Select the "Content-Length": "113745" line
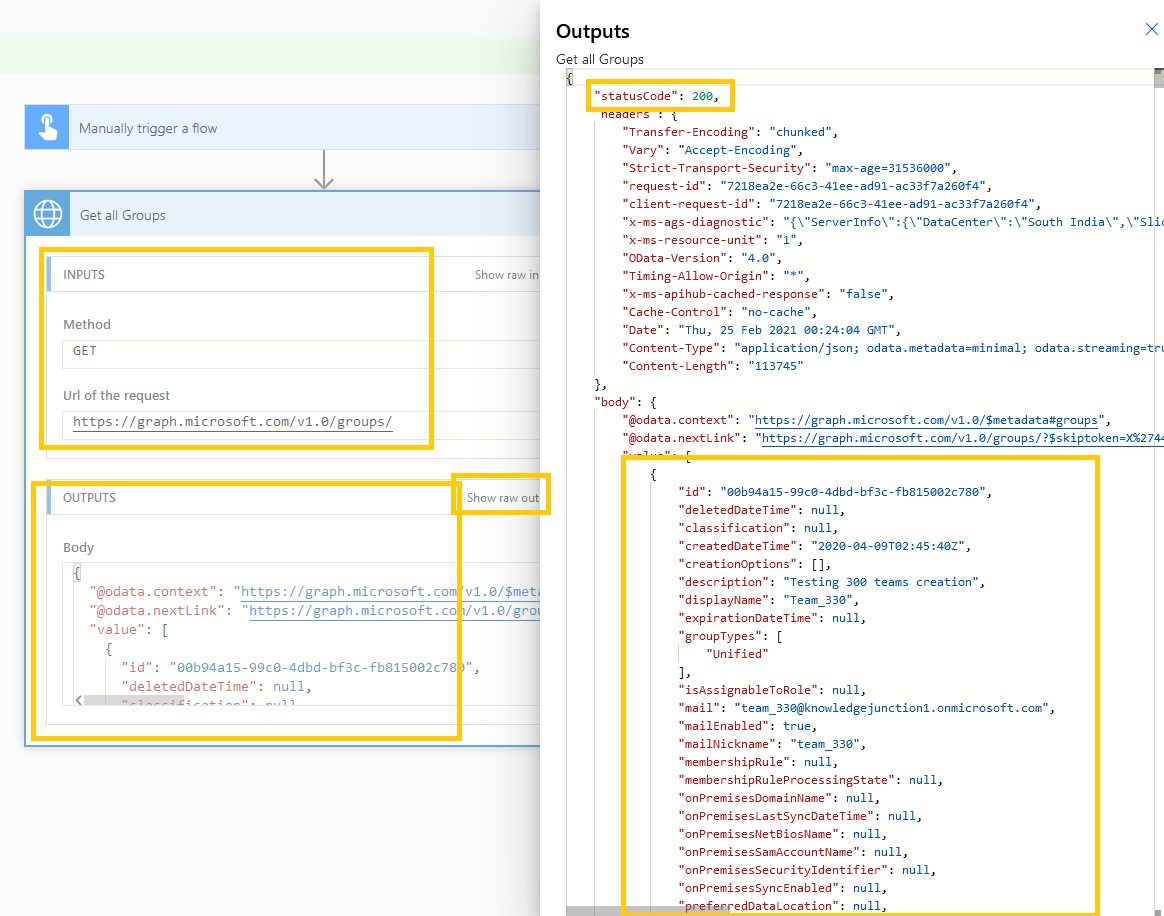Image resolution: width=1164 pixels, height=916 pixels. [x=713, y=366]
